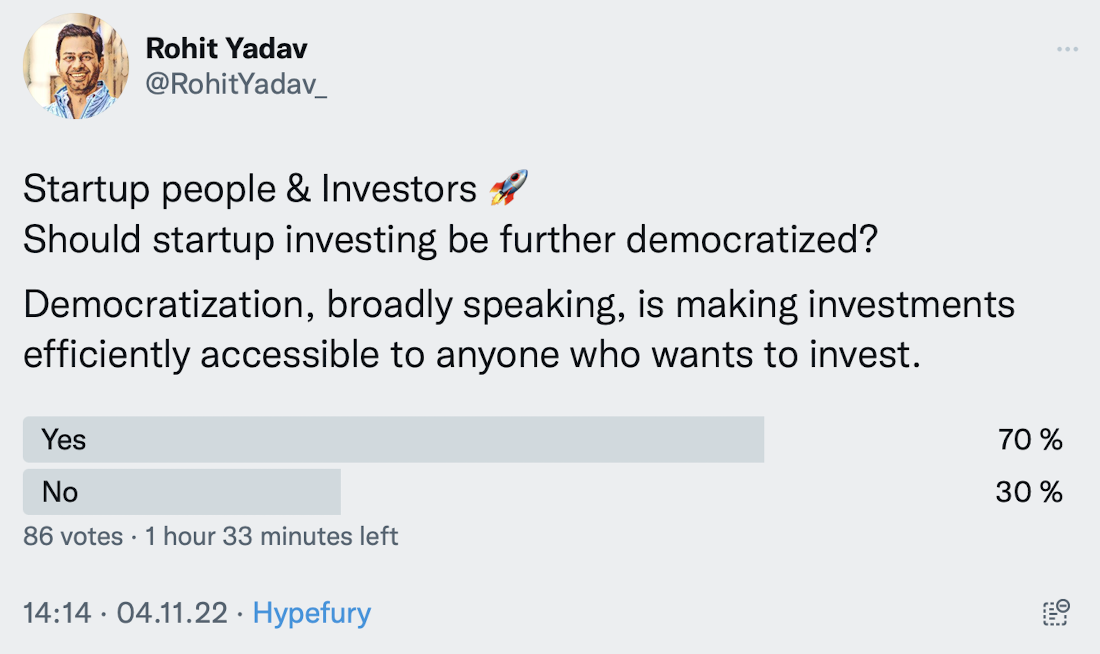Click the 70 % result label

(x=1029, y=439)
